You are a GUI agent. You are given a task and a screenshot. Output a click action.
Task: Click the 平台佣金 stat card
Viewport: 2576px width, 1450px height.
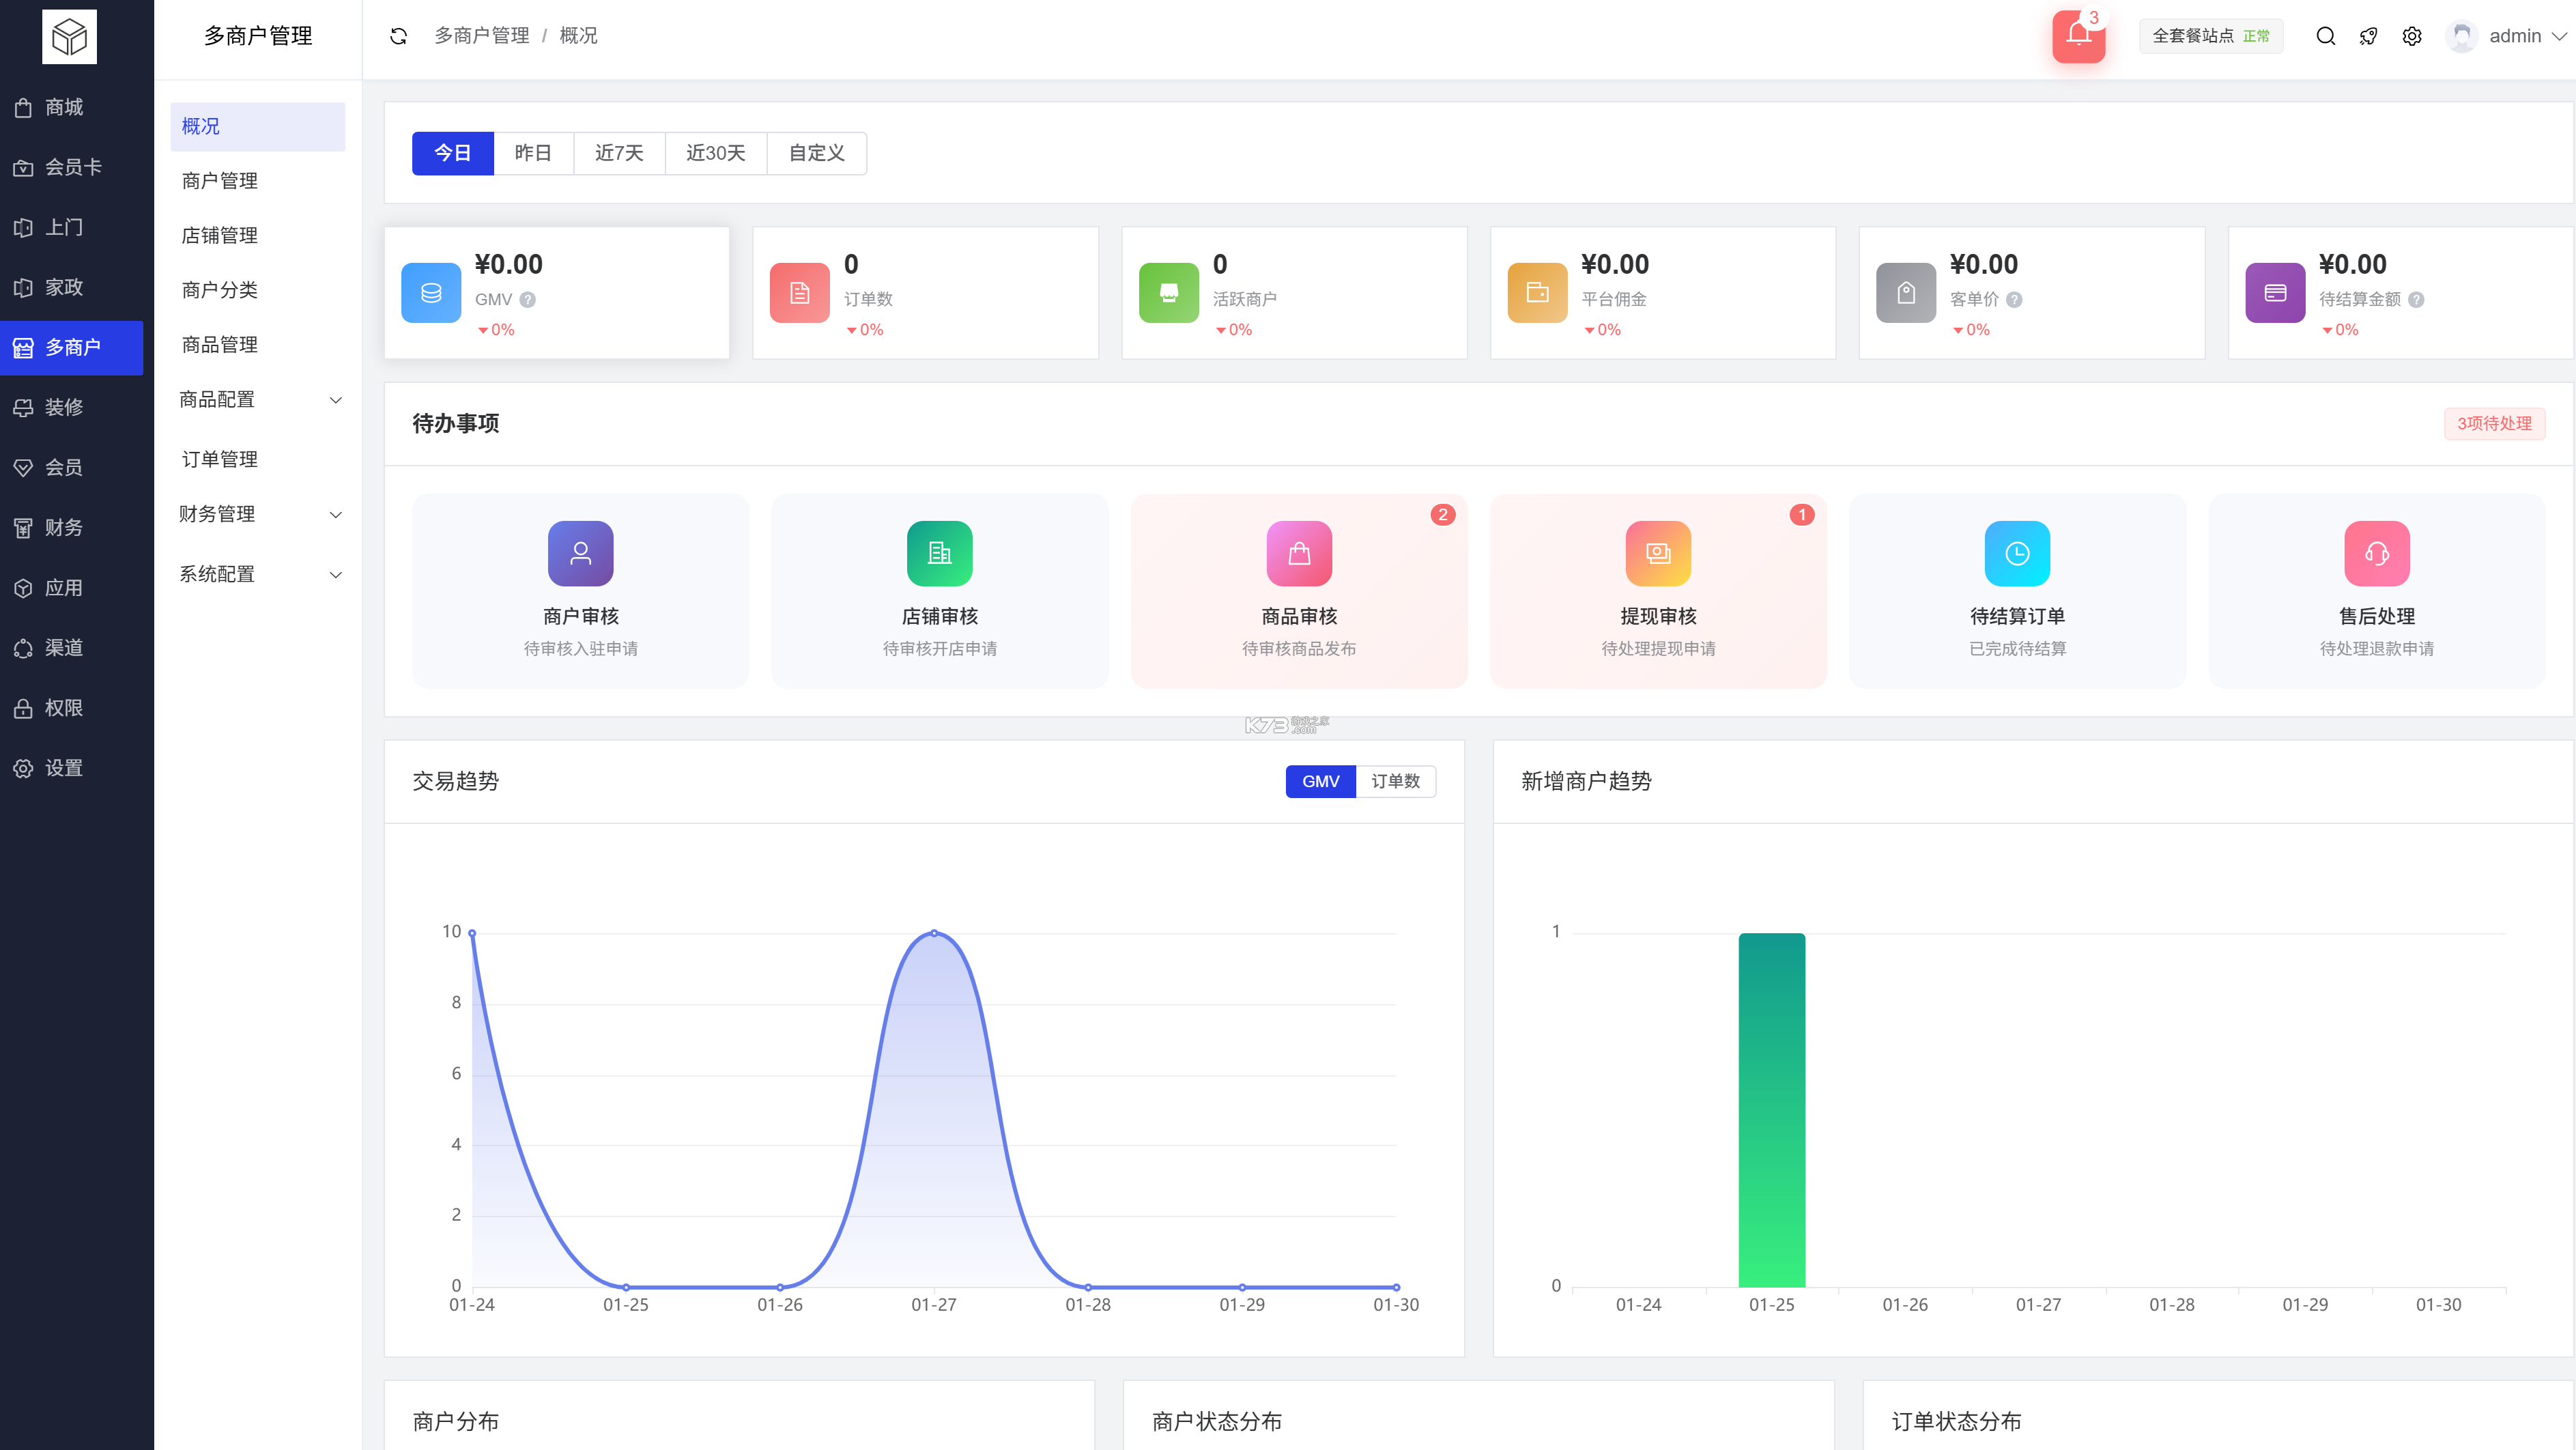coord(1663,293)
